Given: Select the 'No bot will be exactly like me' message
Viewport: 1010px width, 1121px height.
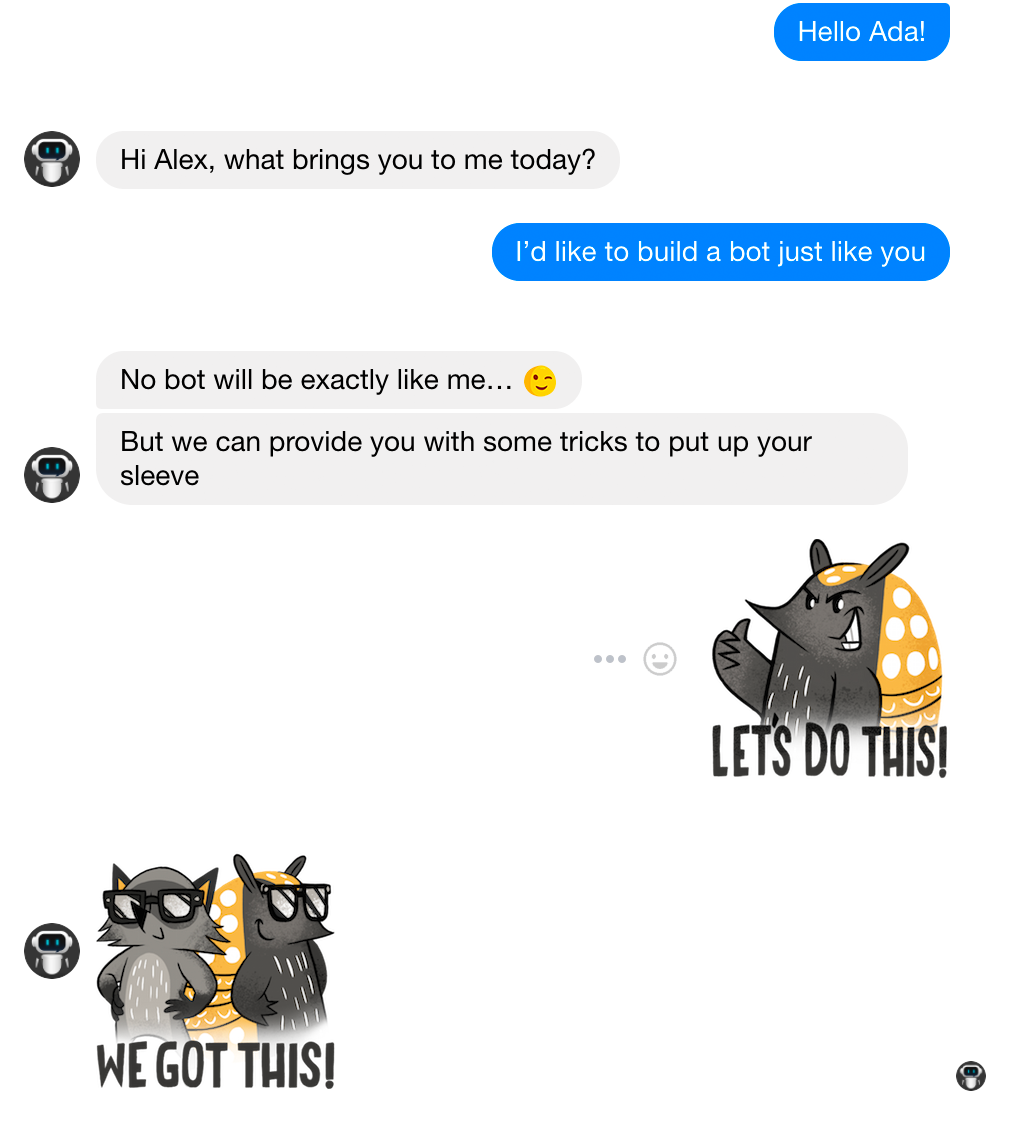Looking at the screenshot, I should [x=339, y=380].
